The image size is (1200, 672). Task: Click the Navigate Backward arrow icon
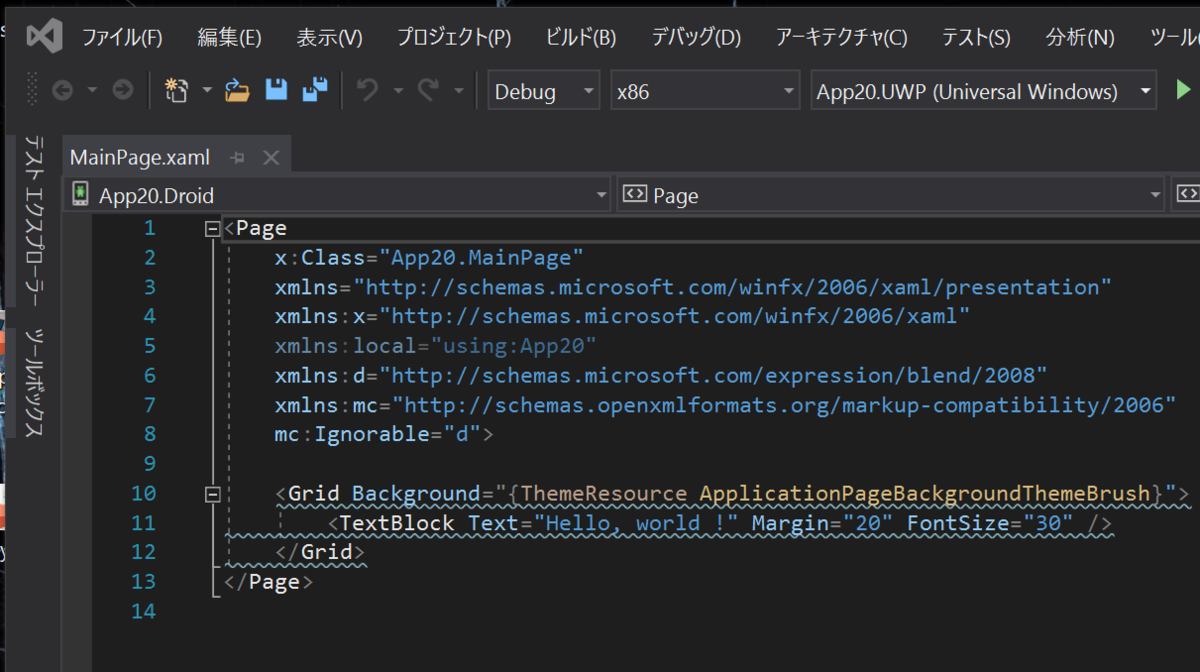[x=62, y=91]
